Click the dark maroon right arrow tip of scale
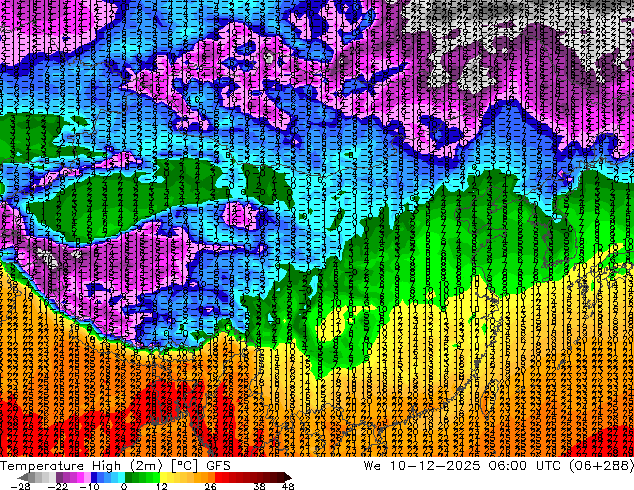This screenshot has height=490, width=634. click(x=288, y=477)
